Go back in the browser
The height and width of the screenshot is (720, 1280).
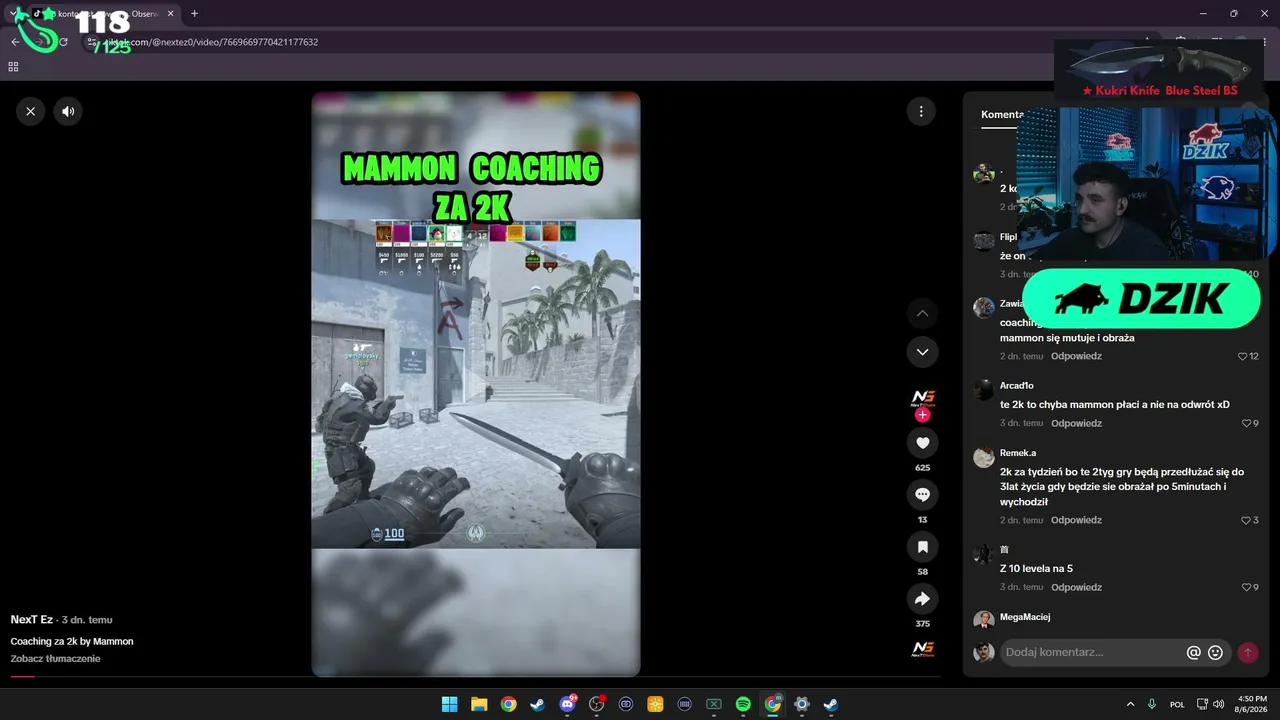click(15, 42)
